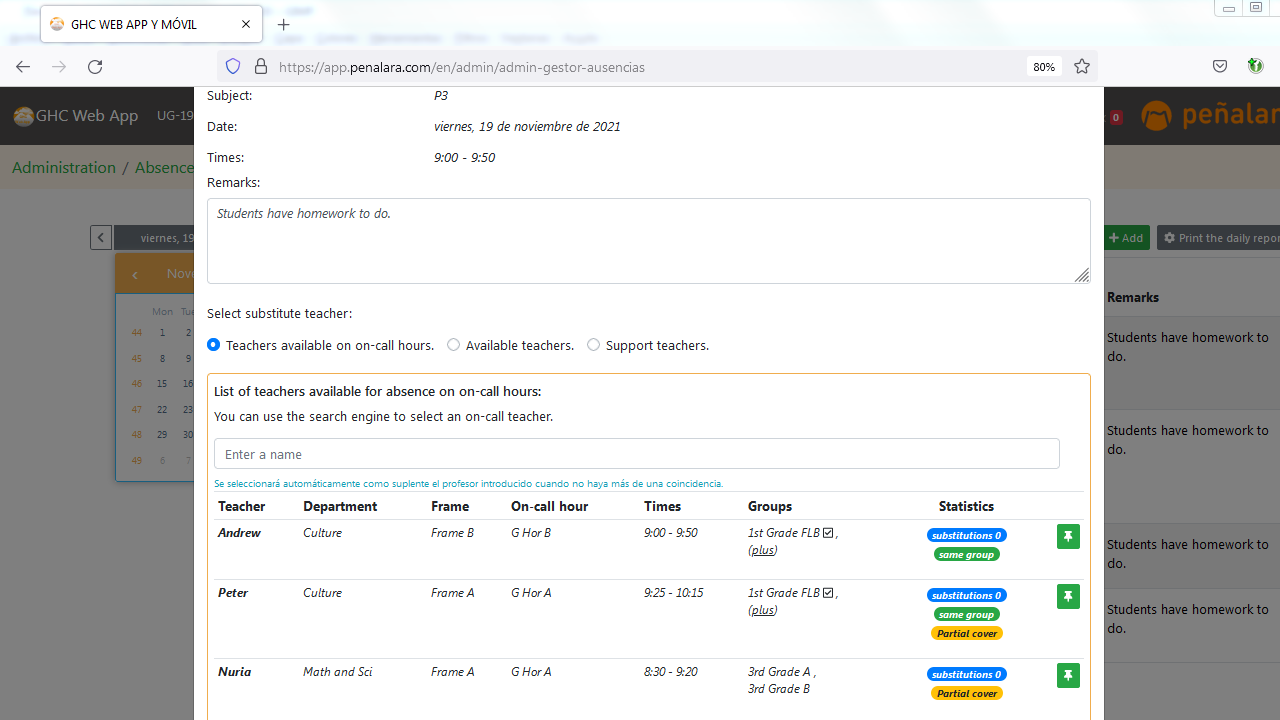Image resolution: width=1280 pixels, height=720 pixels.
Task: Open the tracking protection shield
Action: pos(233,67)
